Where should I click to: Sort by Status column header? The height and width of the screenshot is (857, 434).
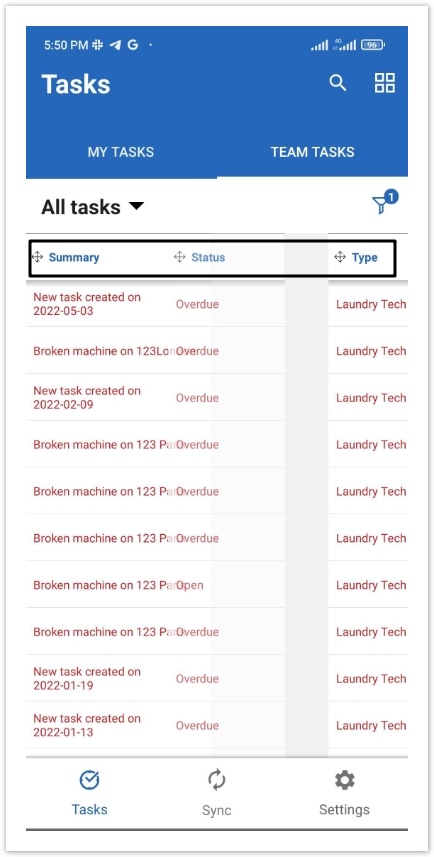click(208, 257)
